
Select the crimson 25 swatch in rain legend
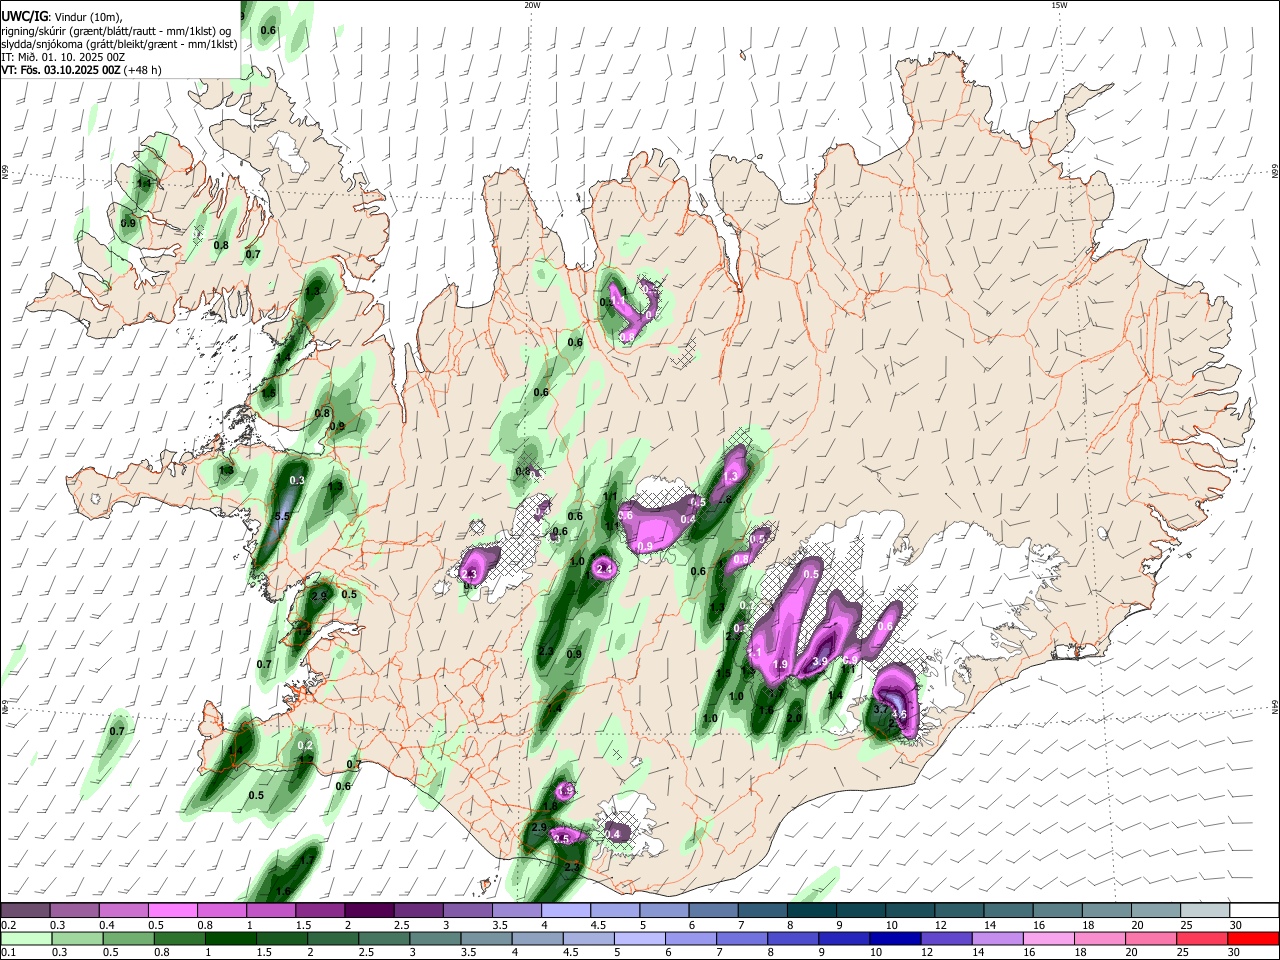pyautogui.click(x=1202, y=938)
